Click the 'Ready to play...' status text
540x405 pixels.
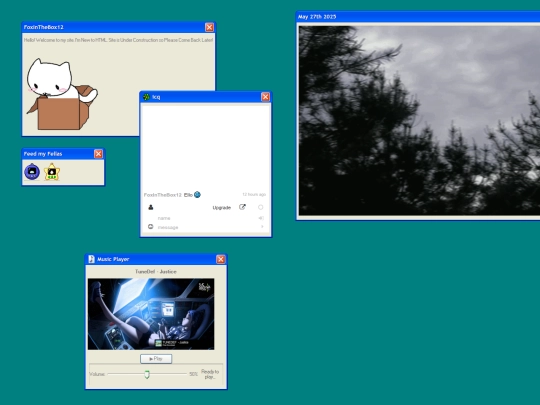pos(210,374)
